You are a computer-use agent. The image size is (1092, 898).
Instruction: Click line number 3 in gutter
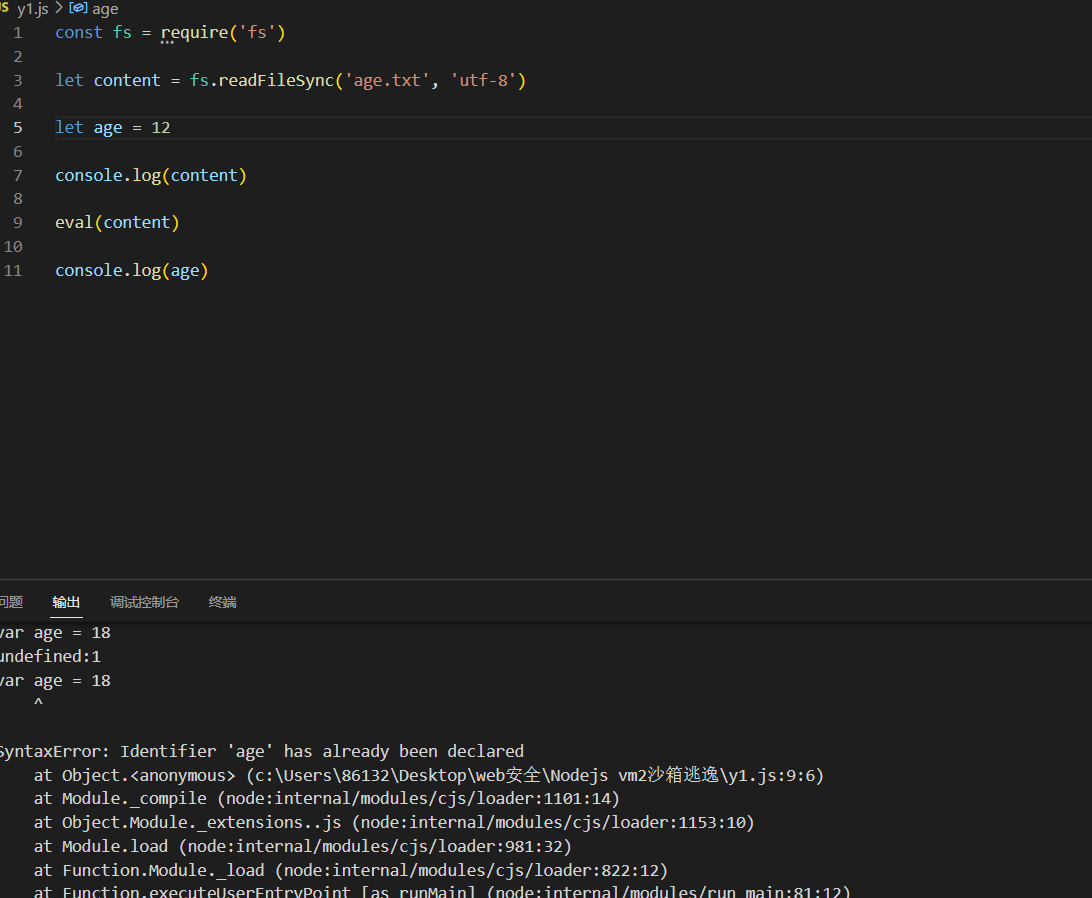click(17, 81)
